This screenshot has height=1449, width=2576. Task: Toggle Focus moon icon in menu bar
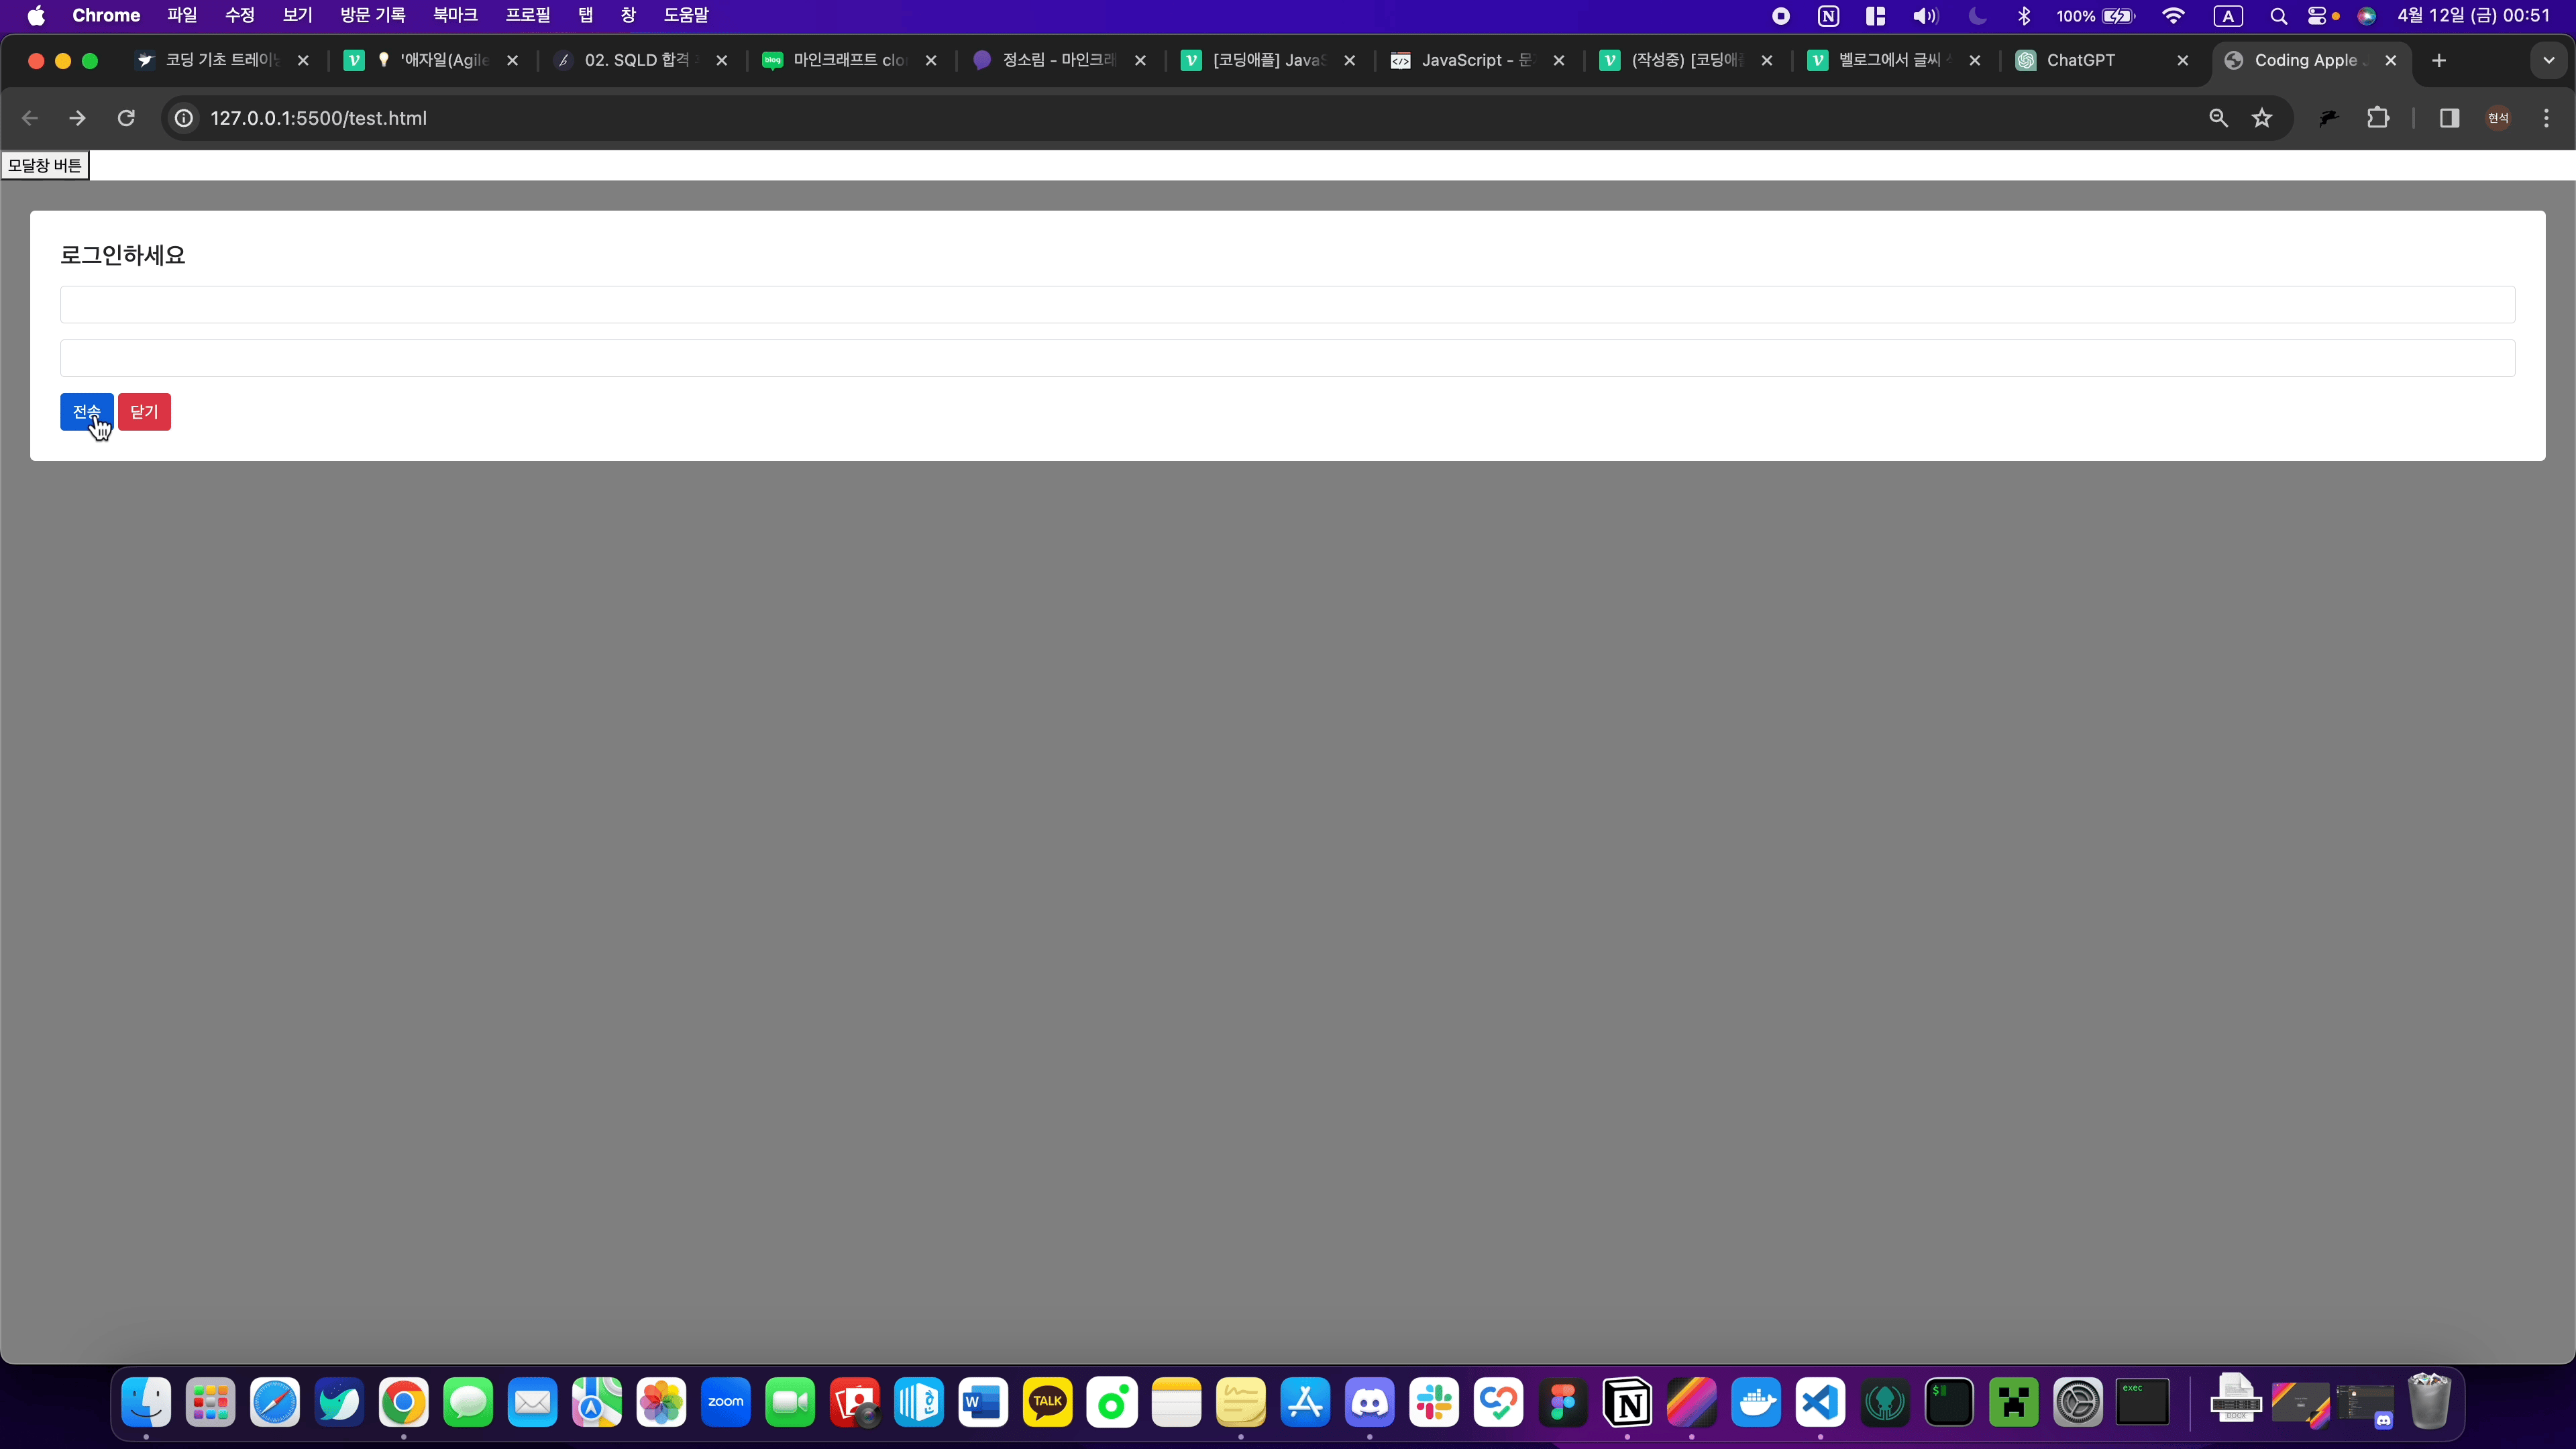point(1977,16)
